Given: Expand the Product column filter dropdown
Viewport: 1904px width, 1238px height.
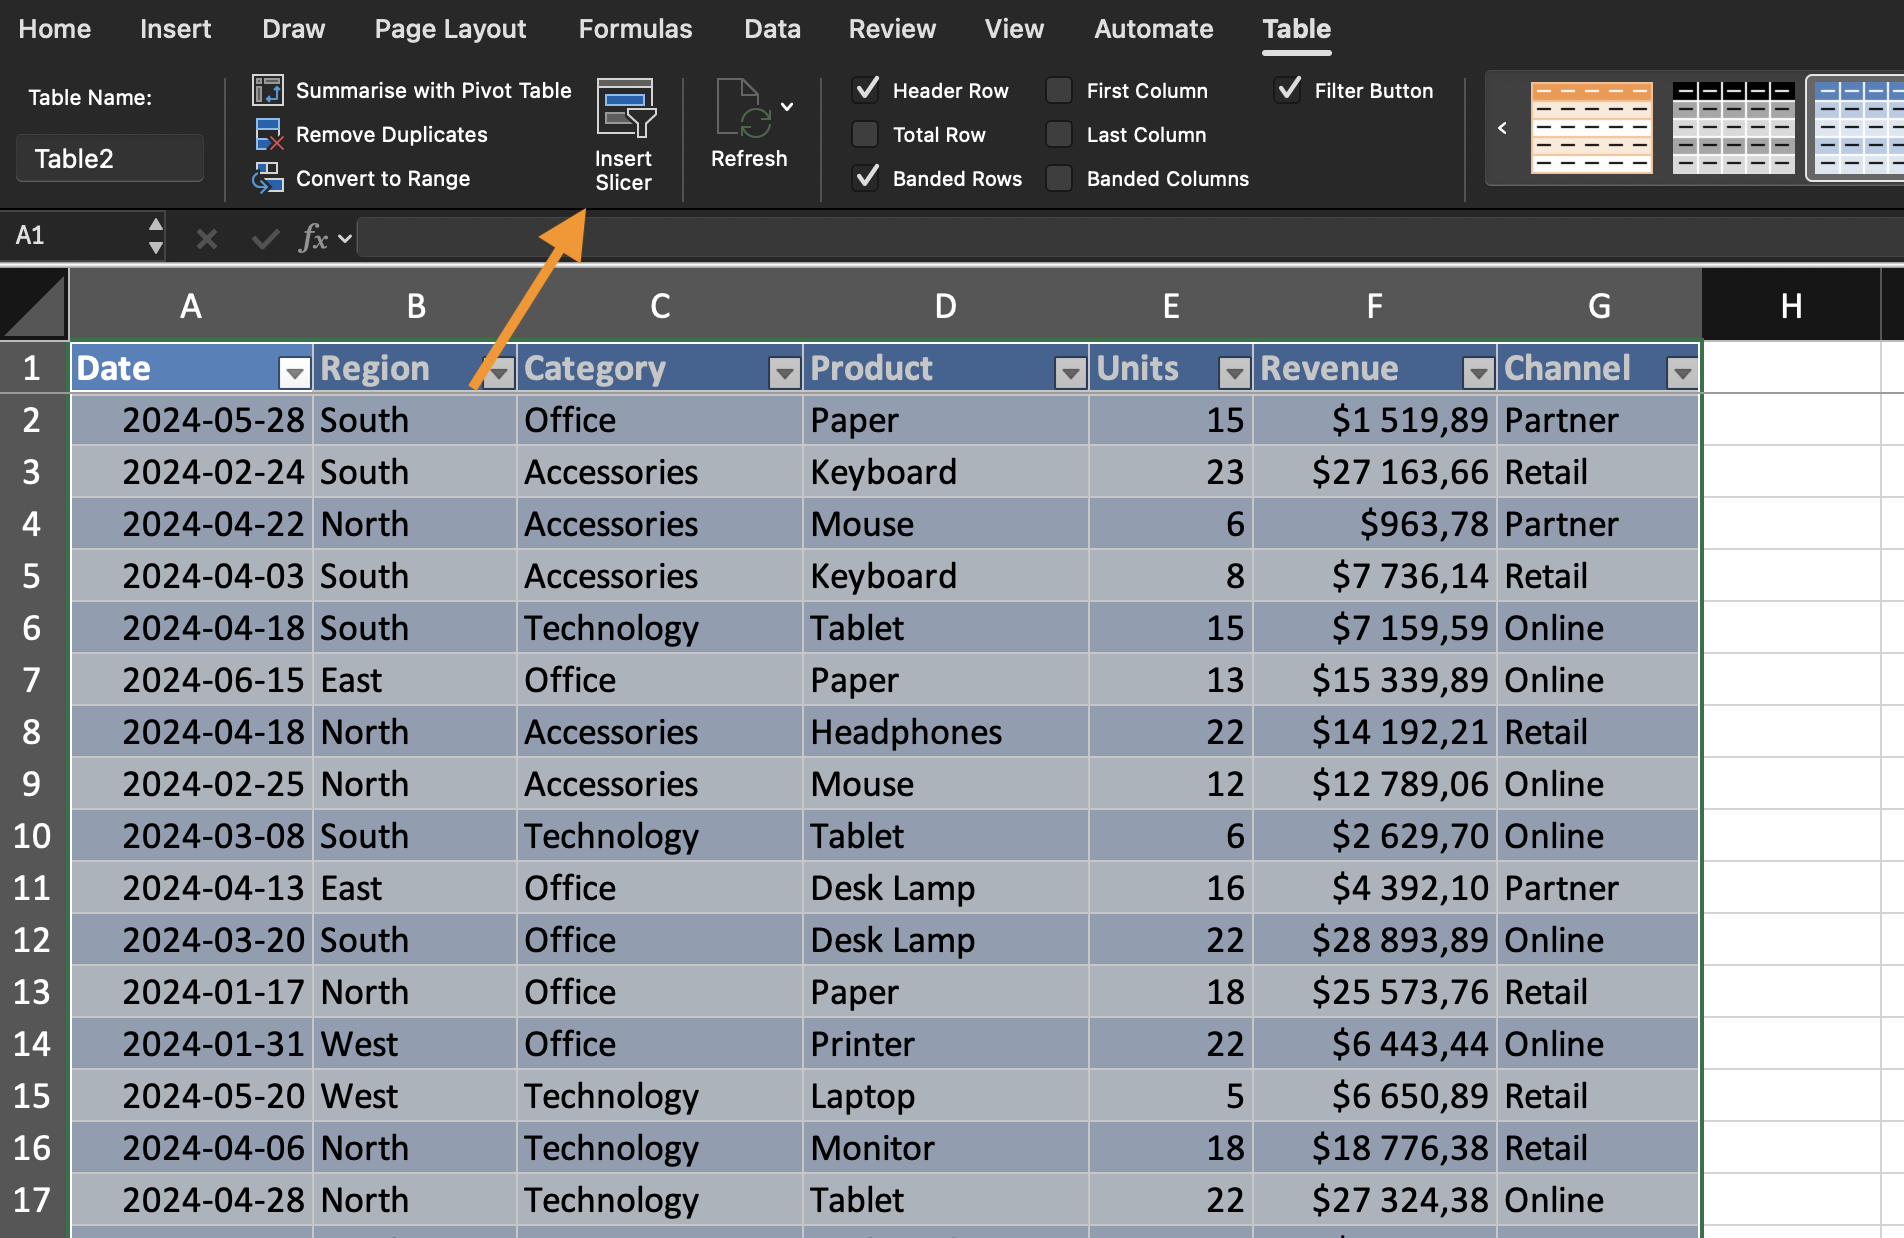Looking at the screenshot, I should click(1070, 373).
